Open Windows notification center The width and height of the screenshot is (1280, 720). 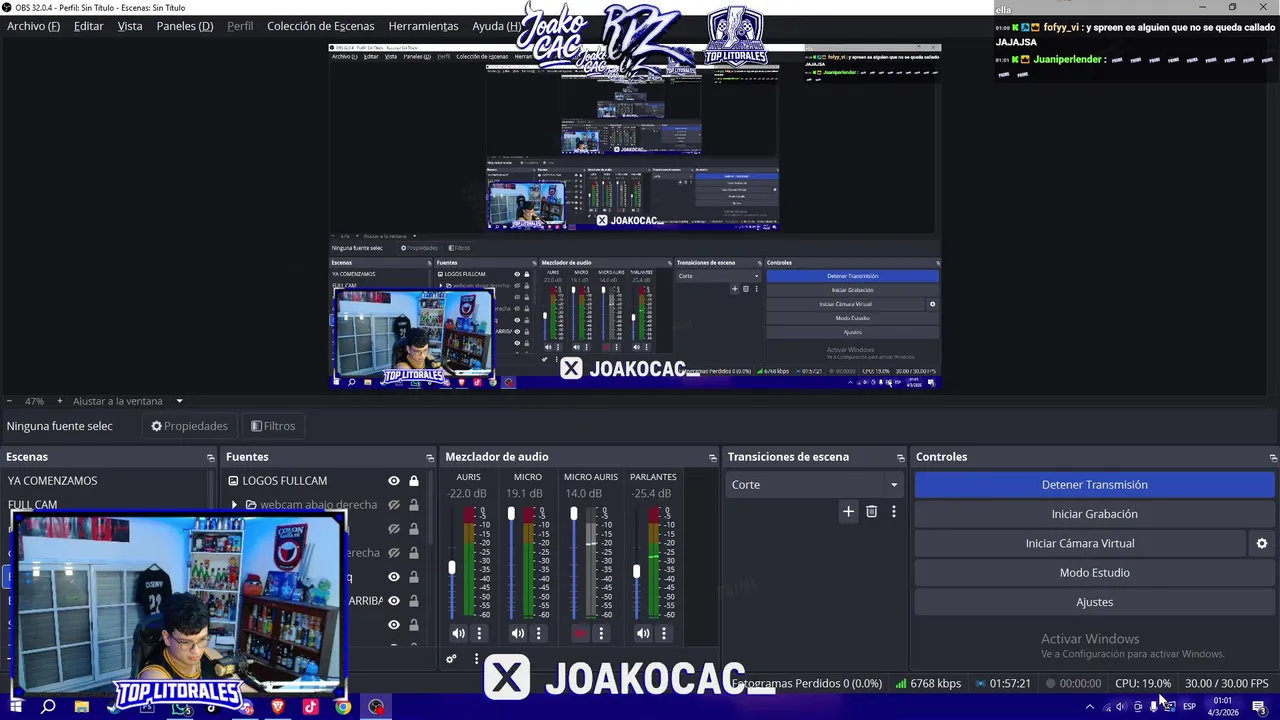pyautogui.click(x=1259, y=707)
